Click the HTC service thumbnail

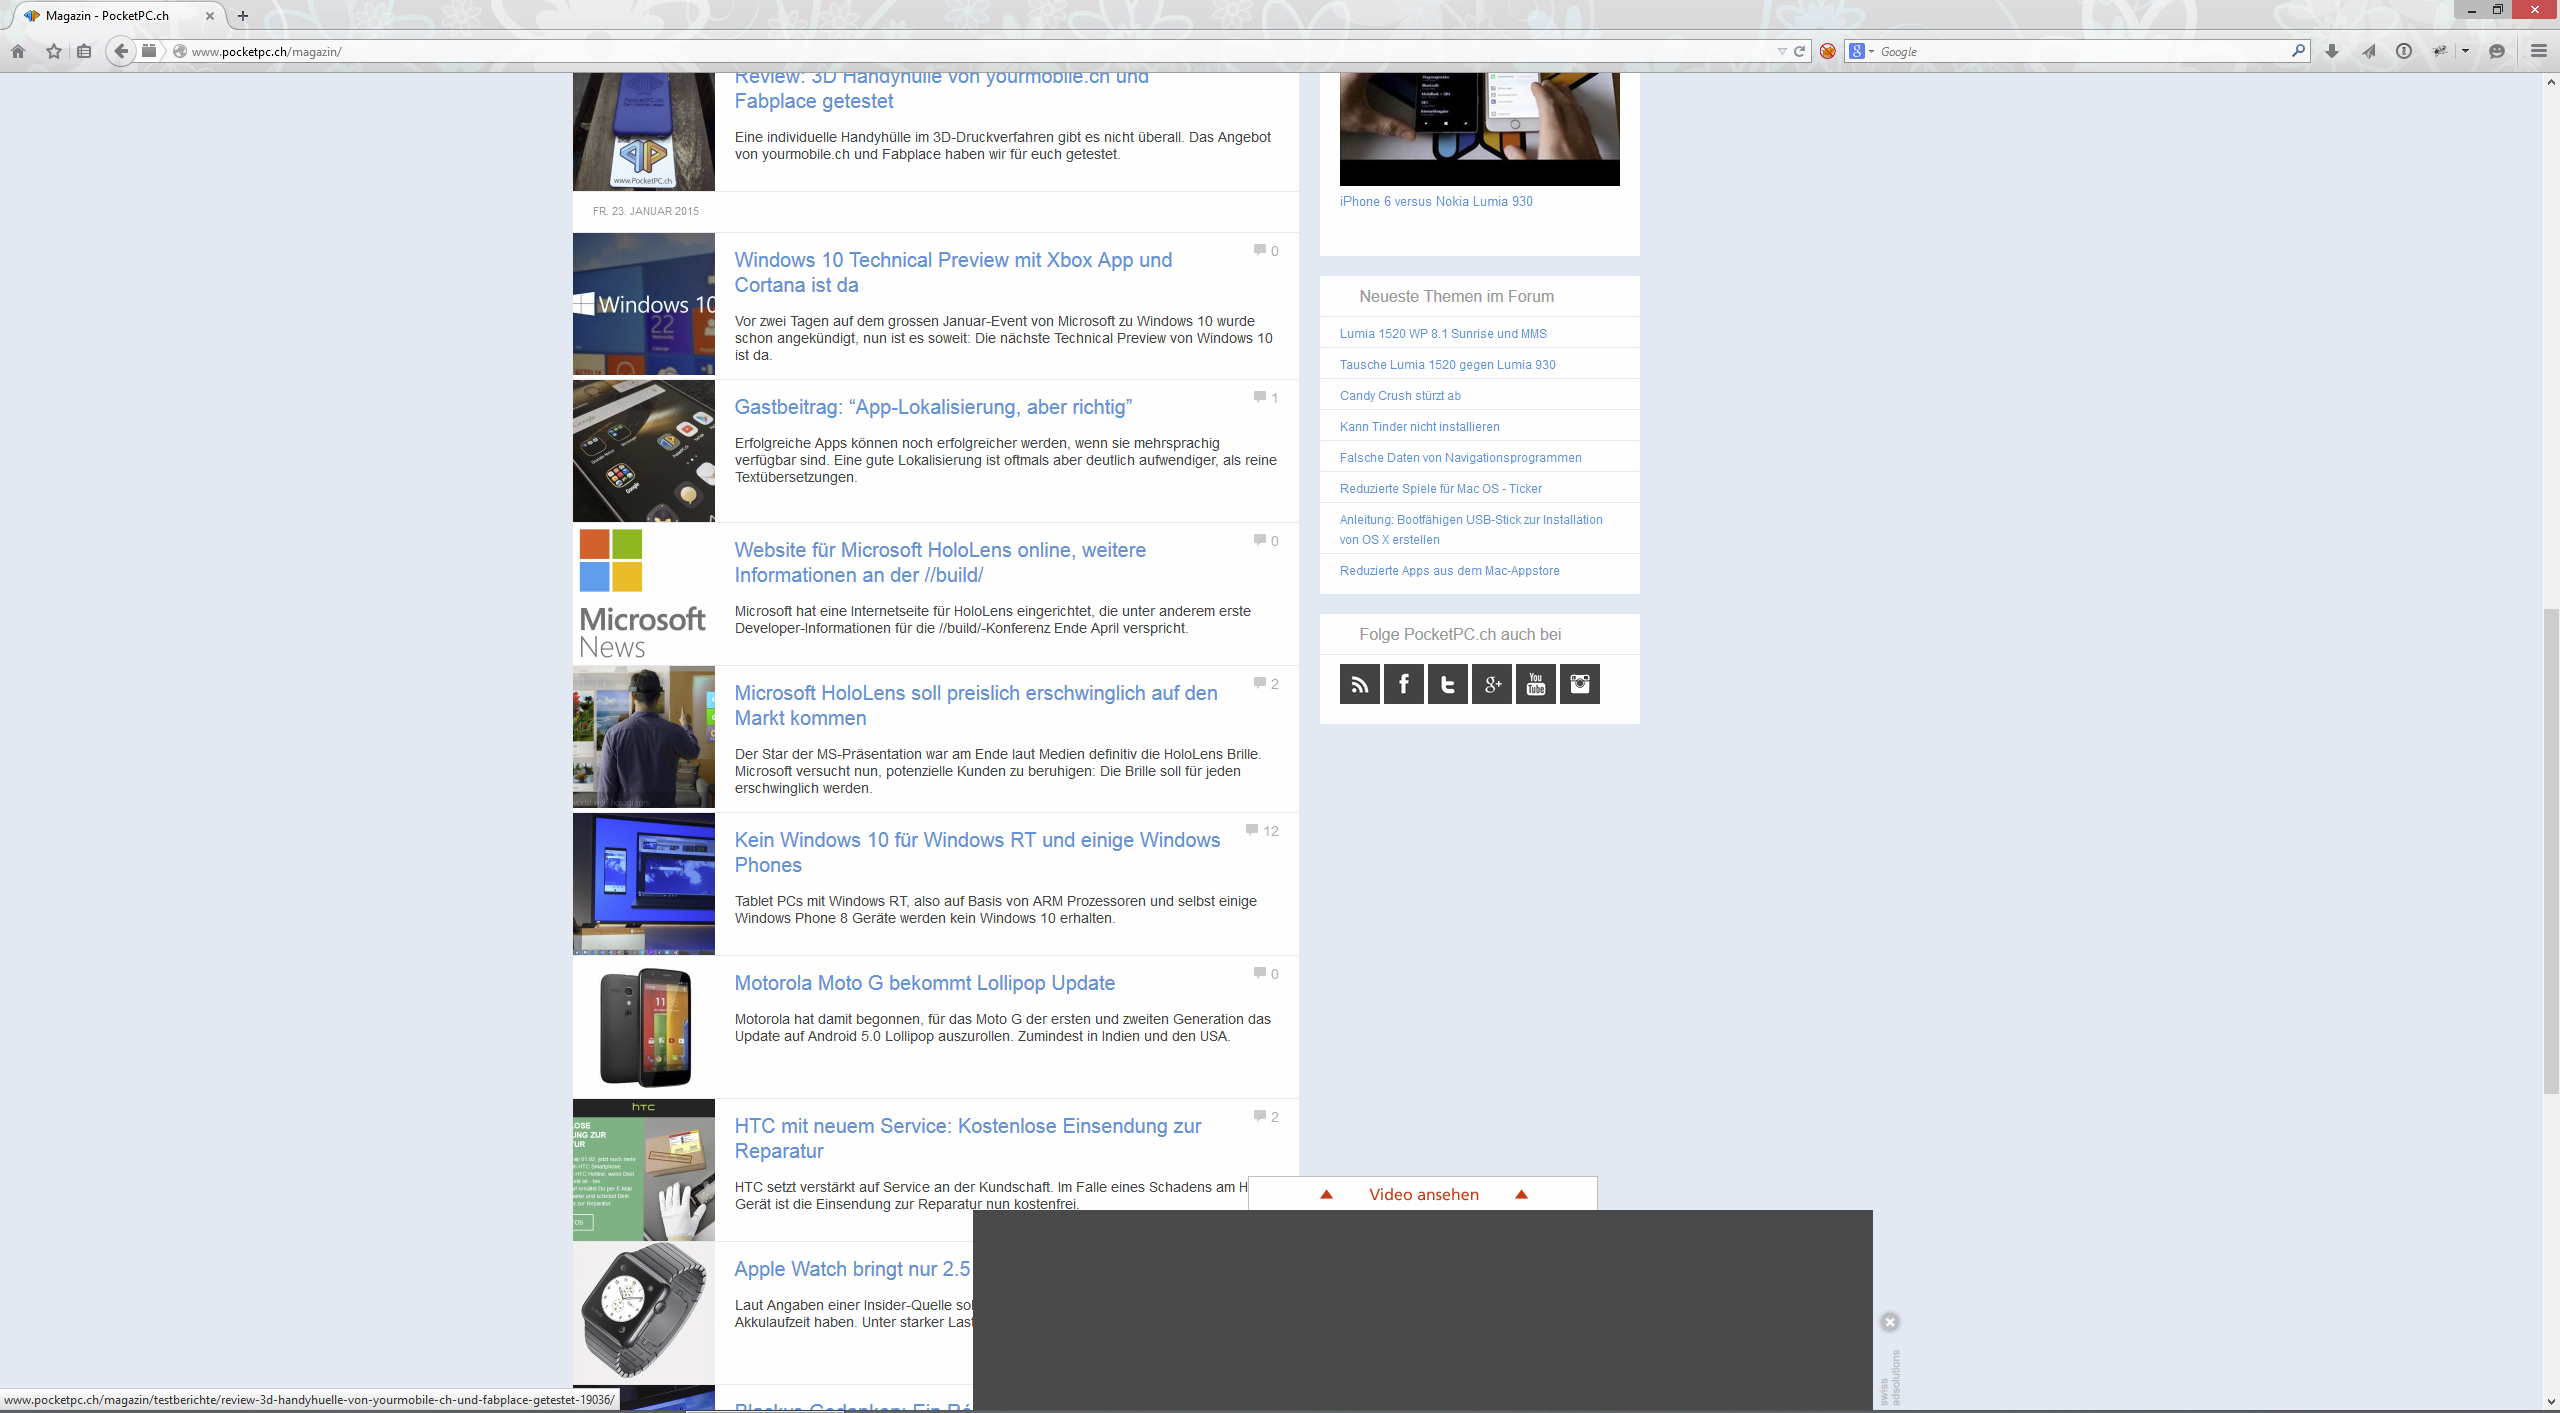644,1170
